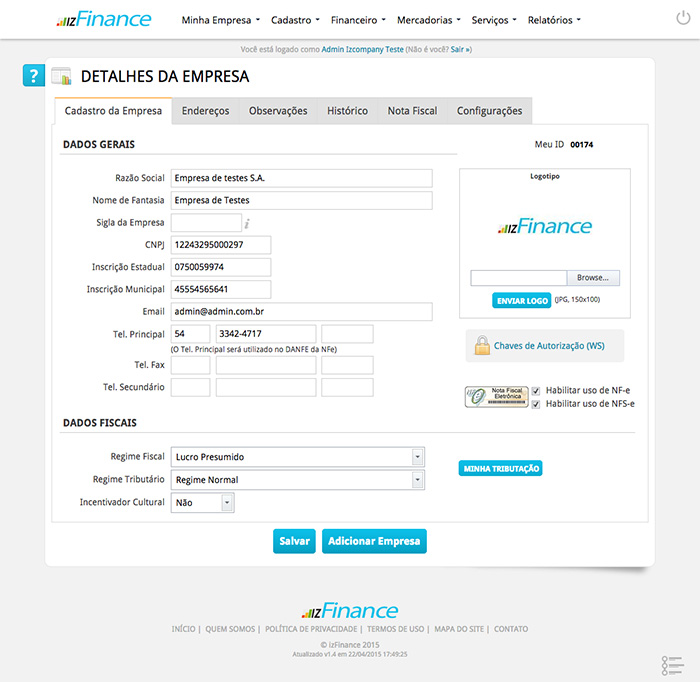
Task: Expand the Regime Fiscal dropdown
Action: tap(417, 457)
